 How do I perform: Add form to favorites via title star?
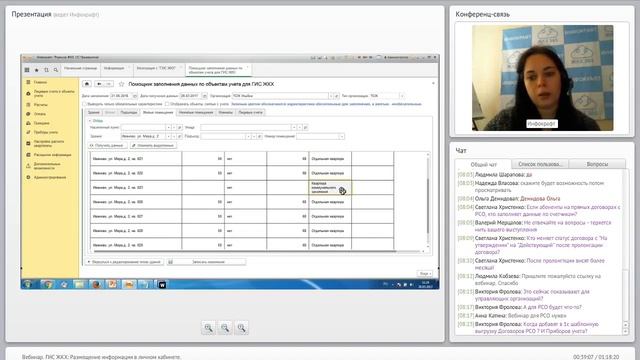tap(121, 84)
